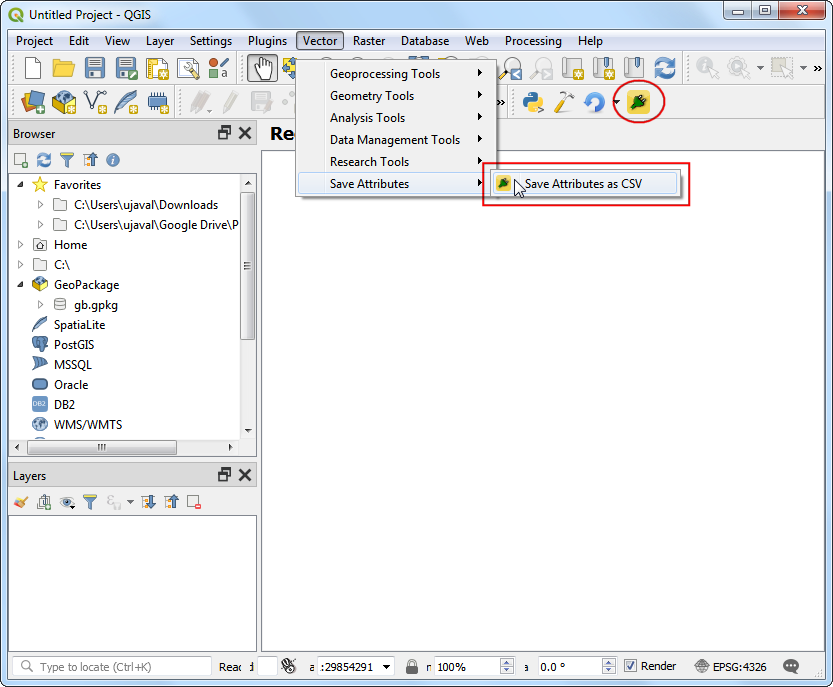Open the Layers panel filter legend icon
This screenshot has height=687, width=833.
click(89, 502)
